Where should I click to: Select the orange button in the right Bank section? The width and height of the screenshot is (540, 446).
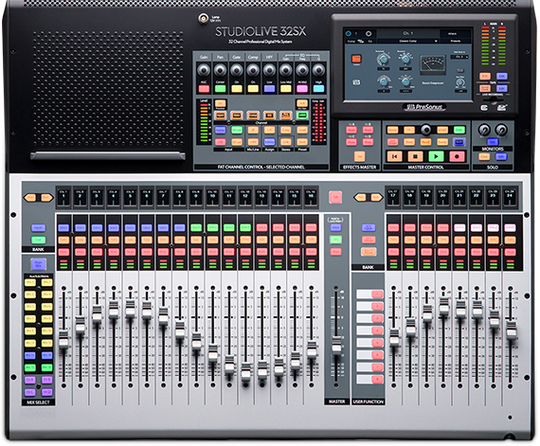[x=368, y=252]
